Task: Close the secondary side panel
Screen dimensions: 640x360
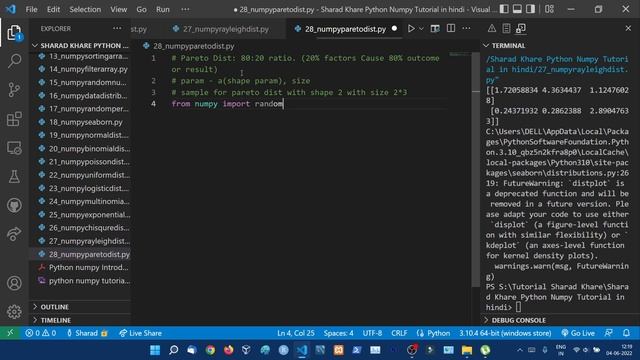Action: pos(628,29)
